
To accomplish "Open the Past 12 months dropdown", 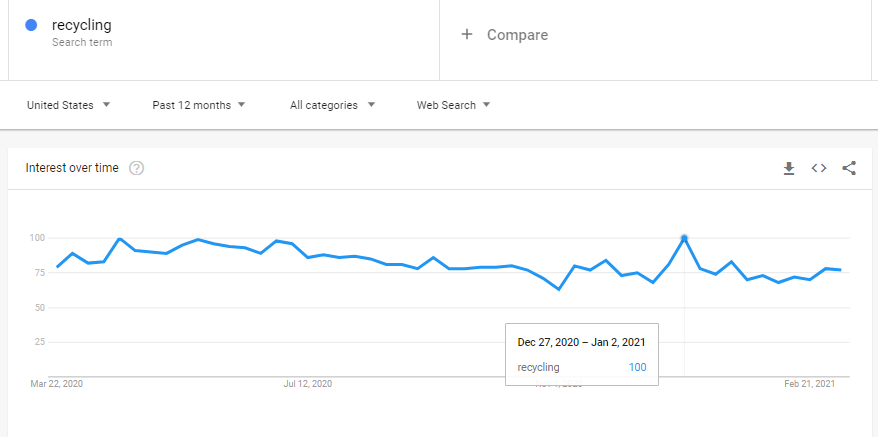I will [x=198, y=105].
